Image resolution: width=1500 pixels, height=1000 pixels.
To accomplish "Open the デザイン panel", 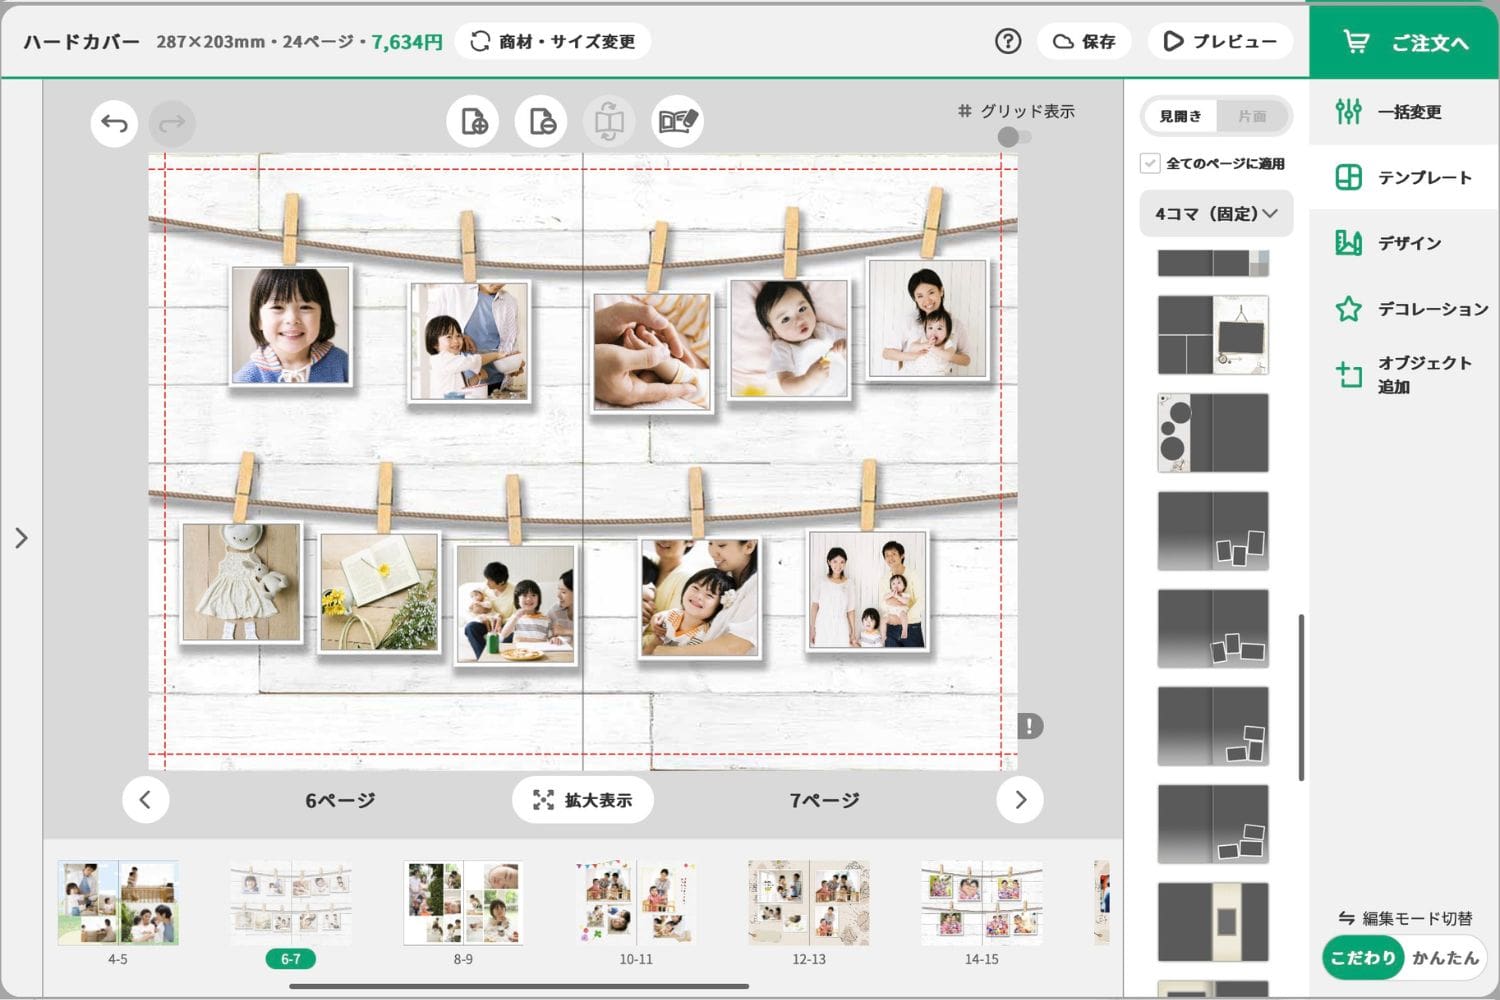I will [1404, 243].
